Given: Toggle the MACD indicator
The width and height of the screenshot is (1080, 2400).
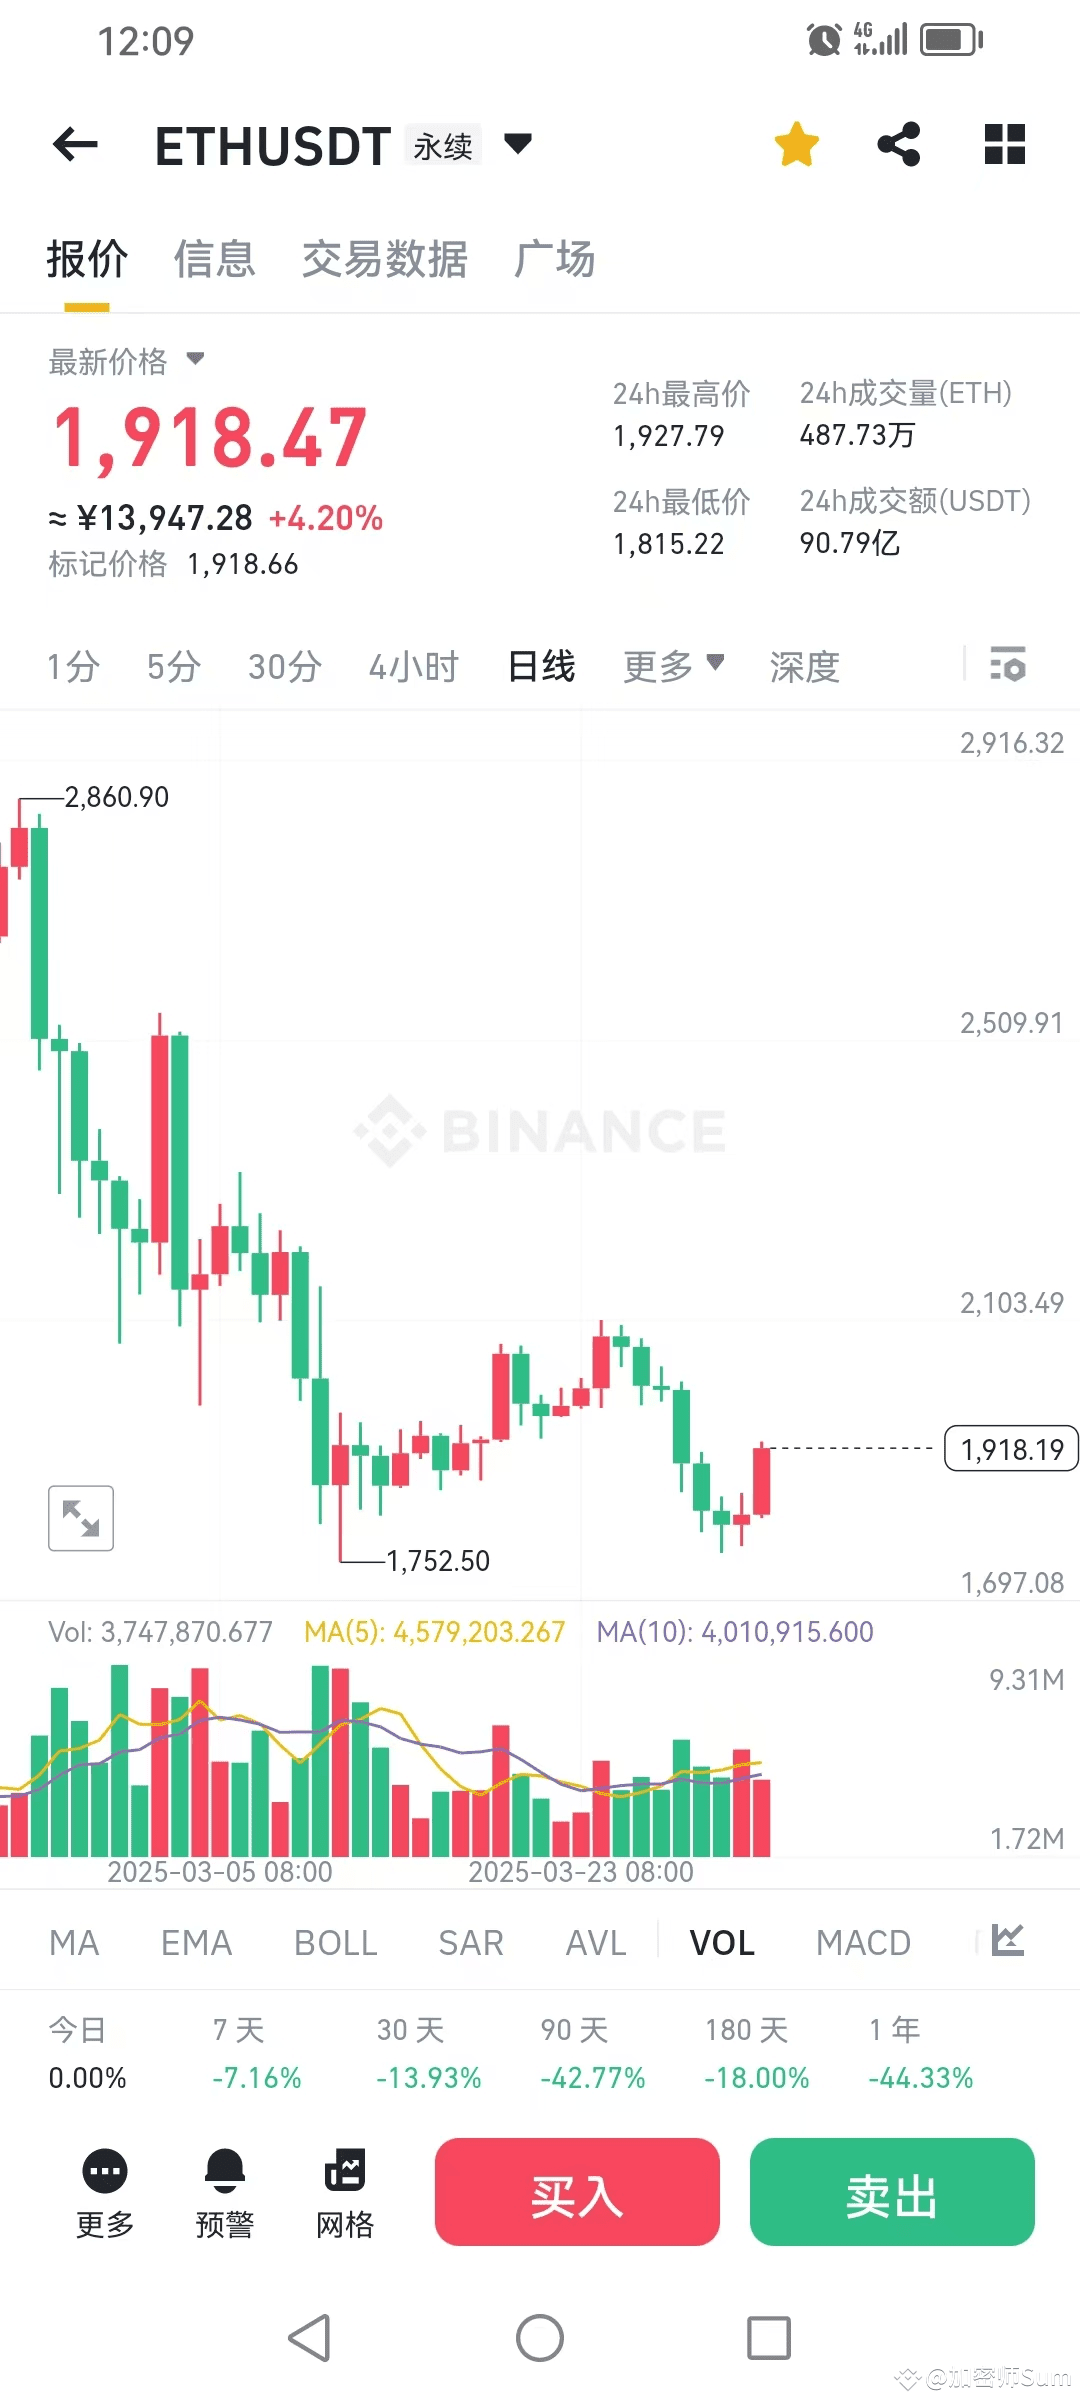Looking at the screenshot, I should tap(863, 1942).
